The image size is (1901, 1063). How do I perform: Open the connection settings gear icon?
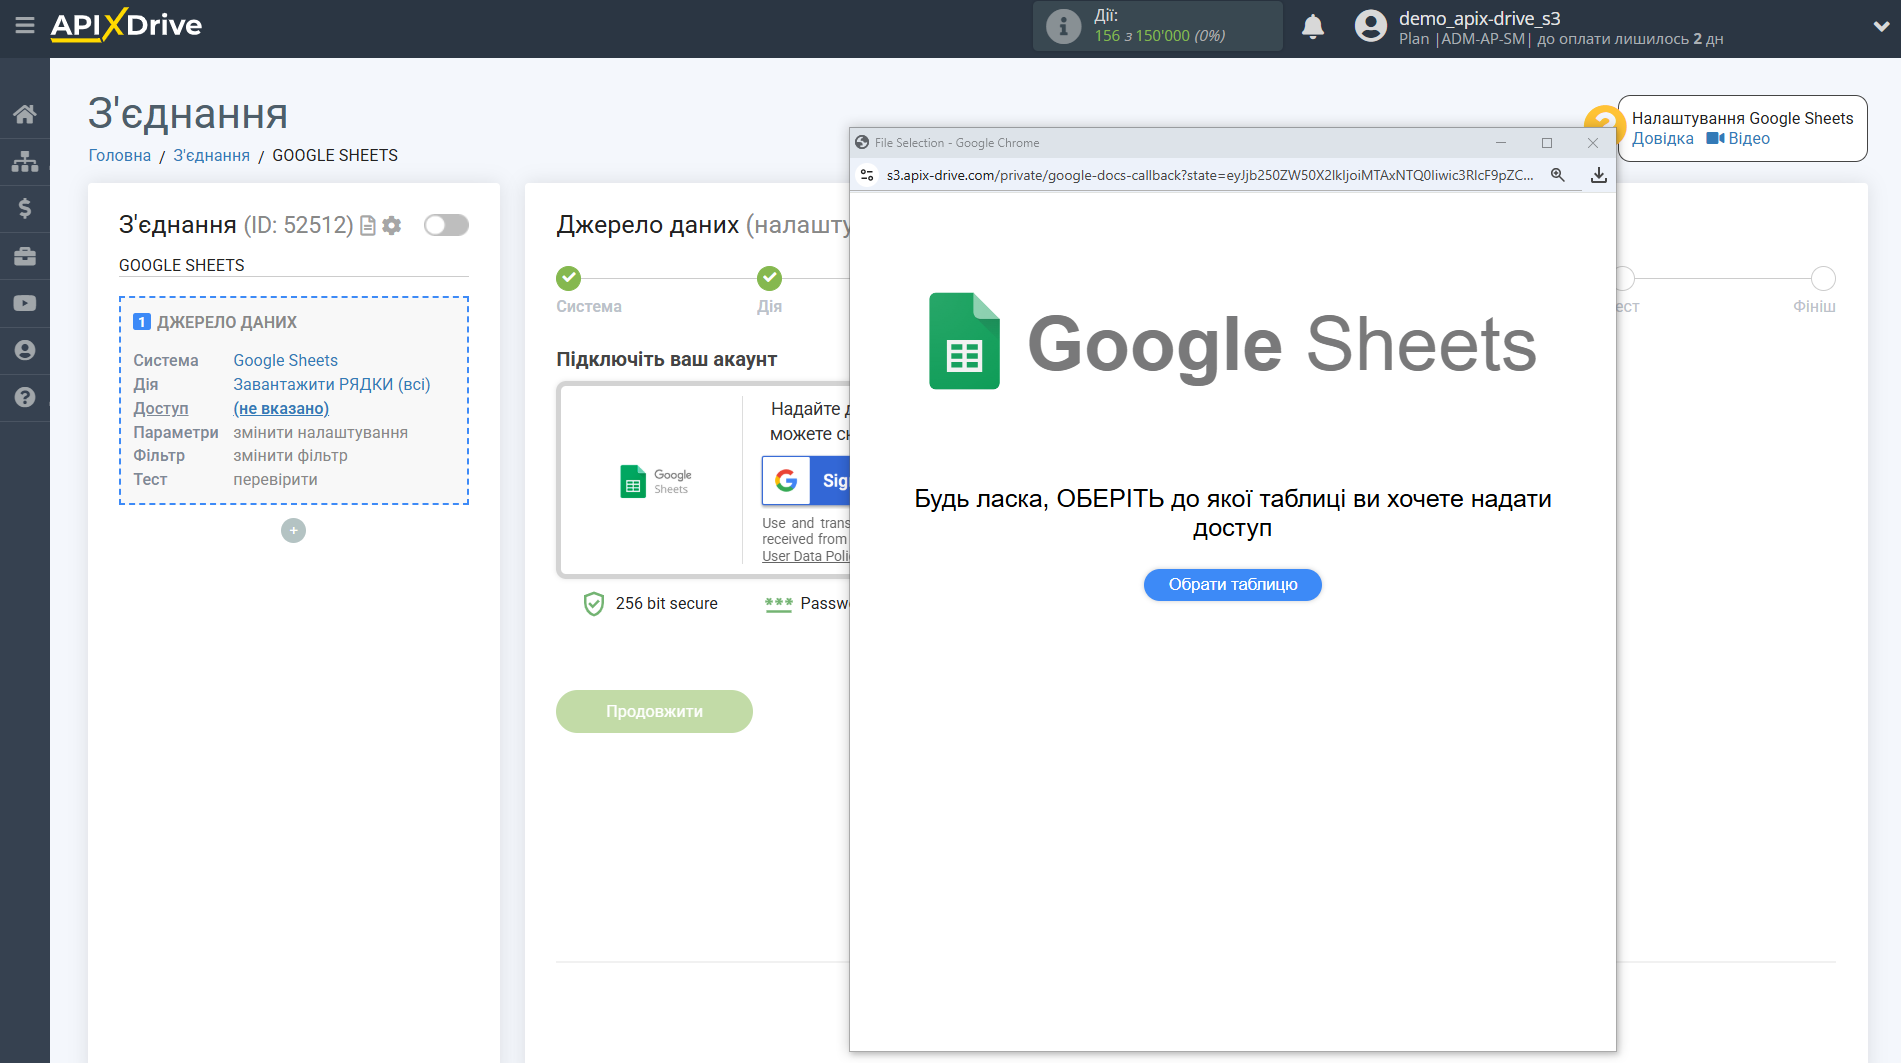(391, 225)
